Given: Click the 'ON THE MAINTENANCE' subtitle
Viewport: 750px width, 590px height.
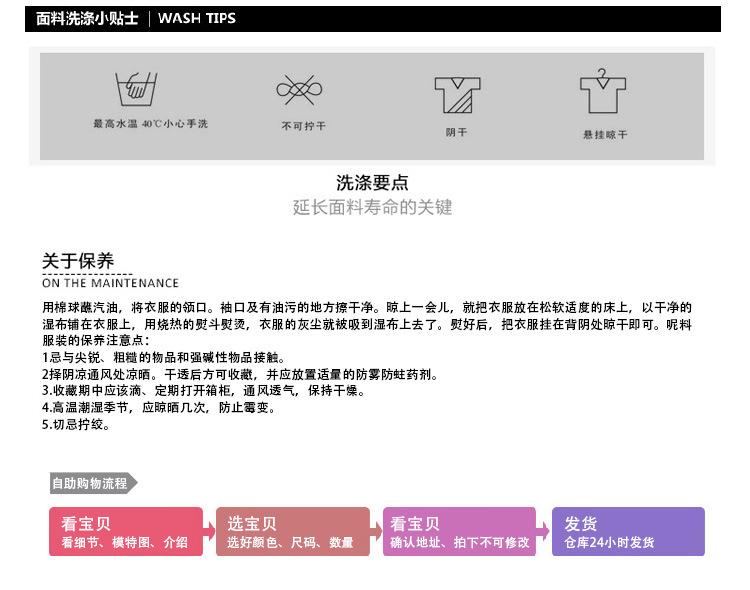Looking at the screenshot, I should [110, 283].
